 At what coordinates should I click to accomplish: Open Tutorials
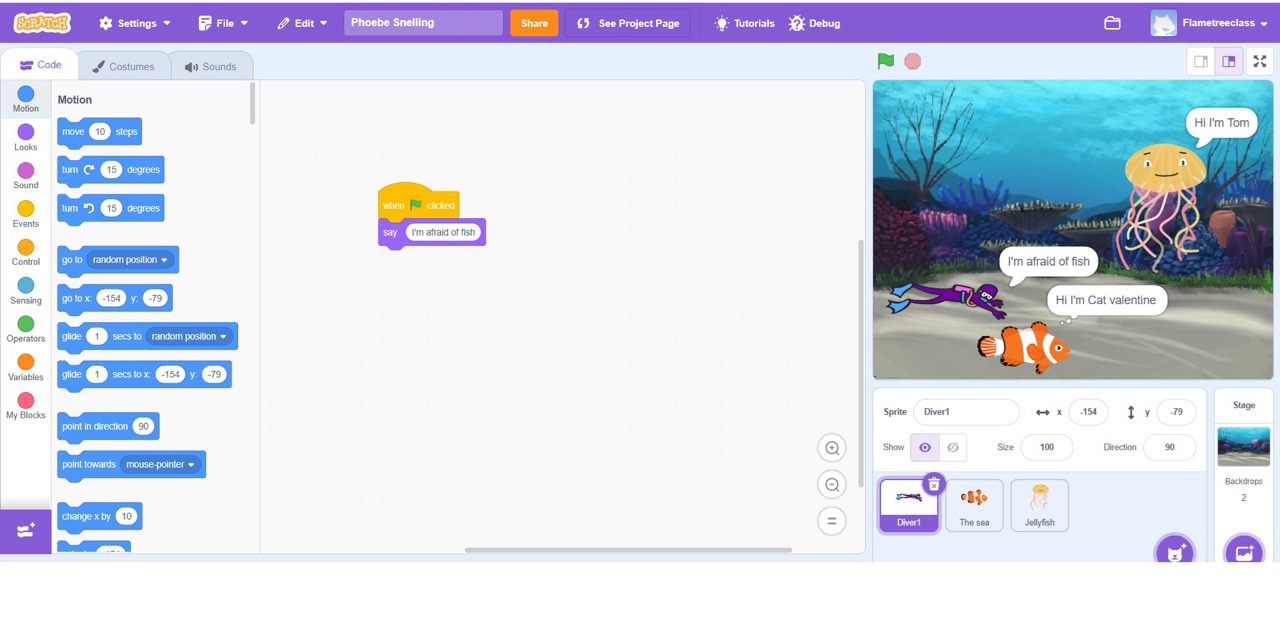point(744,23)
